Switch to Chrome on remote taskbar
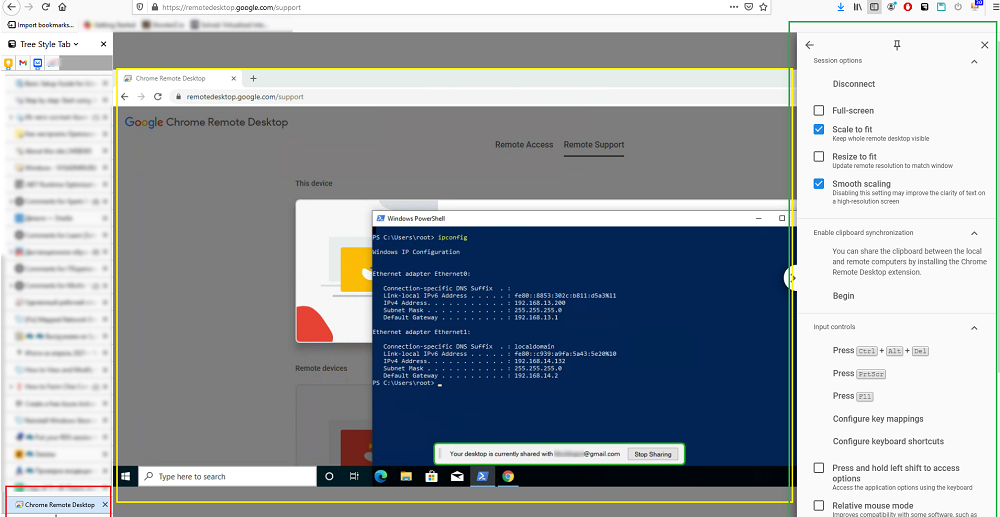 (x=508, y=476)
